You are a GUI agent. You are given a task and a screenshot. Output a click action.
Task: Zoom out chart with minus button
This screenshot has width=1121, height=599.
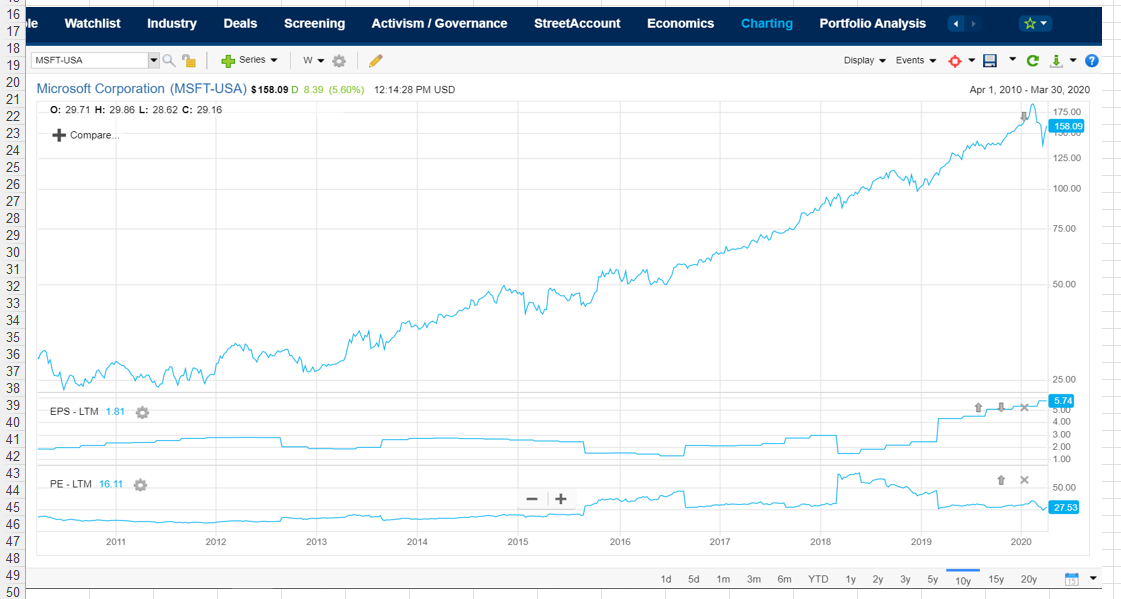pos(532,499)
